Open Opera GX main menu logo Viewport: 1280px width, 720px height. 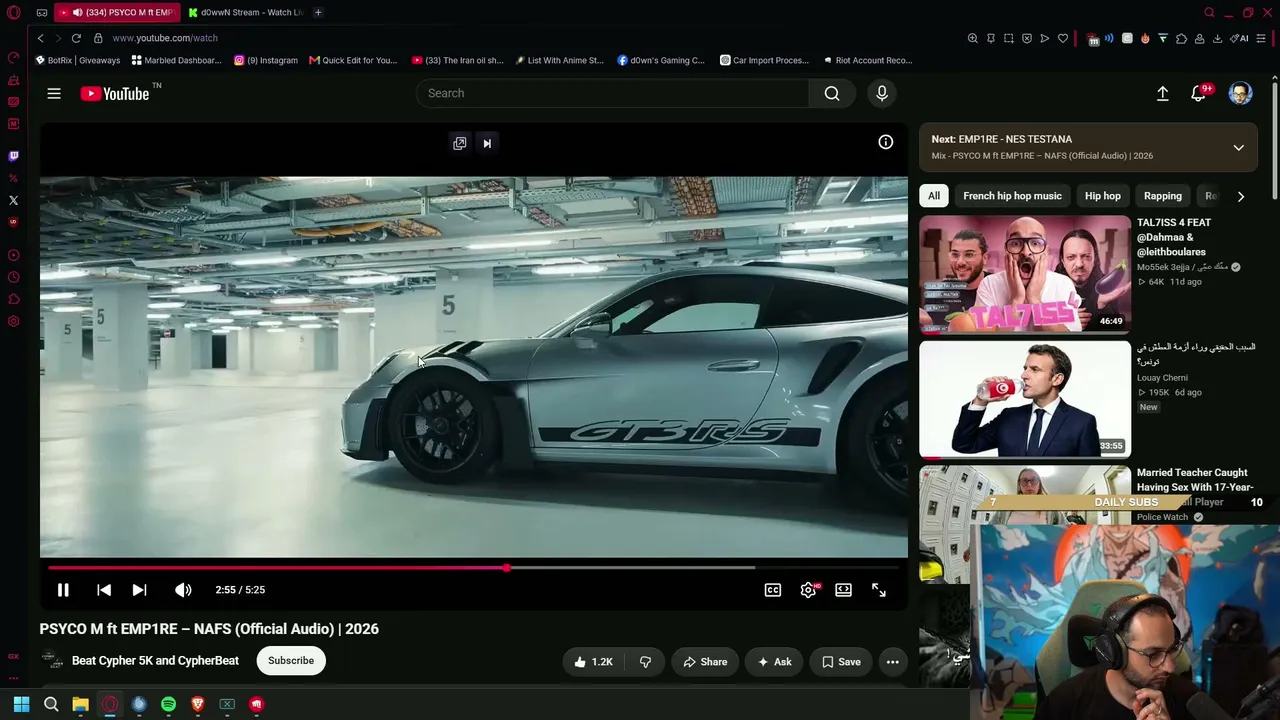point(13,13)
